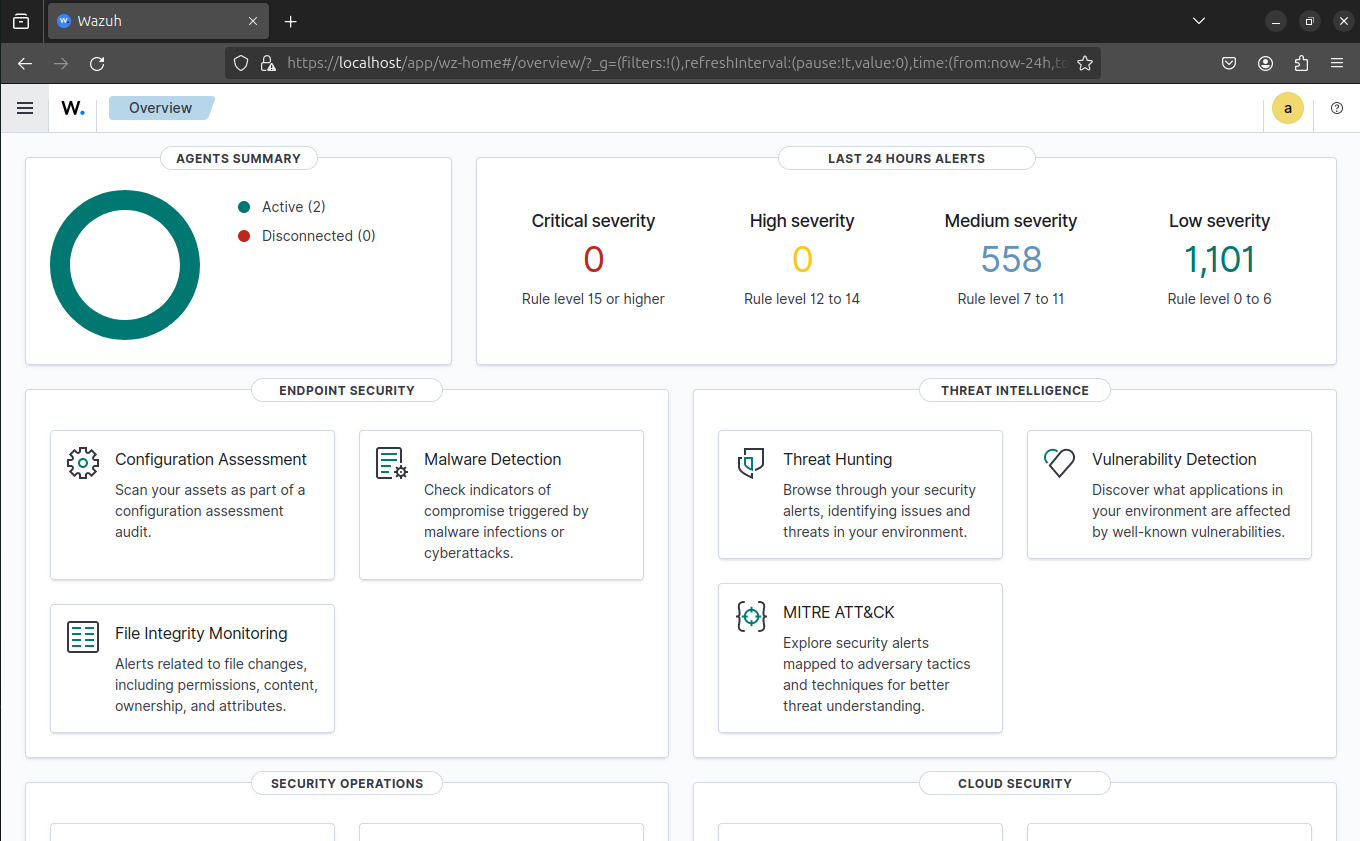Click the Low severity count 1,101
The height and width of the screenshot is (841, 1360).
1219,260
